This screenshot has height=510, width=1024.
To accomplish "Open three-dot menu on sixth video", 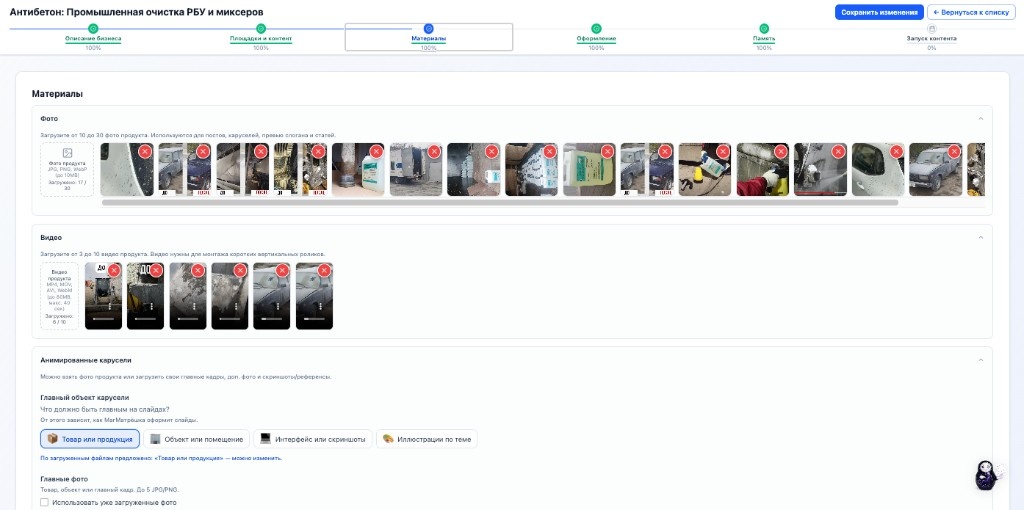I will [x=320, y=306].
